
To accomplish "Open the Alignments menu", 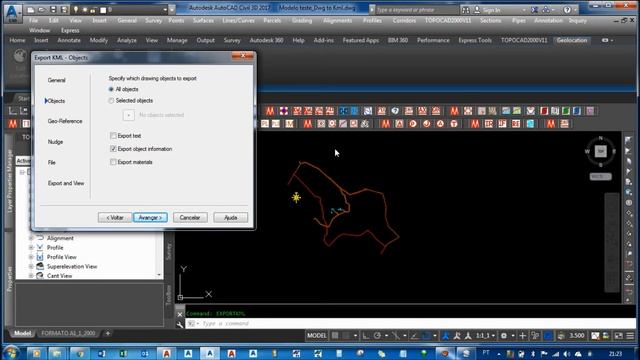I will point(338,20).
